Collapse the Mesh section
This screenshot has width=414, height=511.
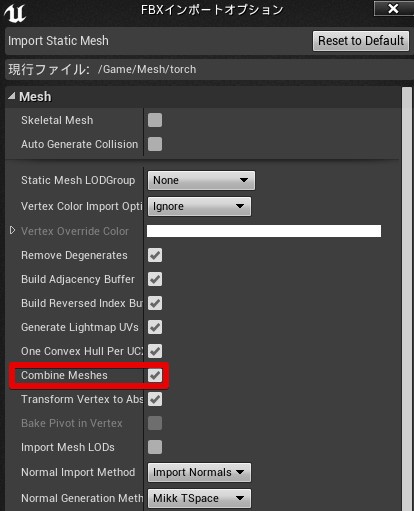(12, 97)
